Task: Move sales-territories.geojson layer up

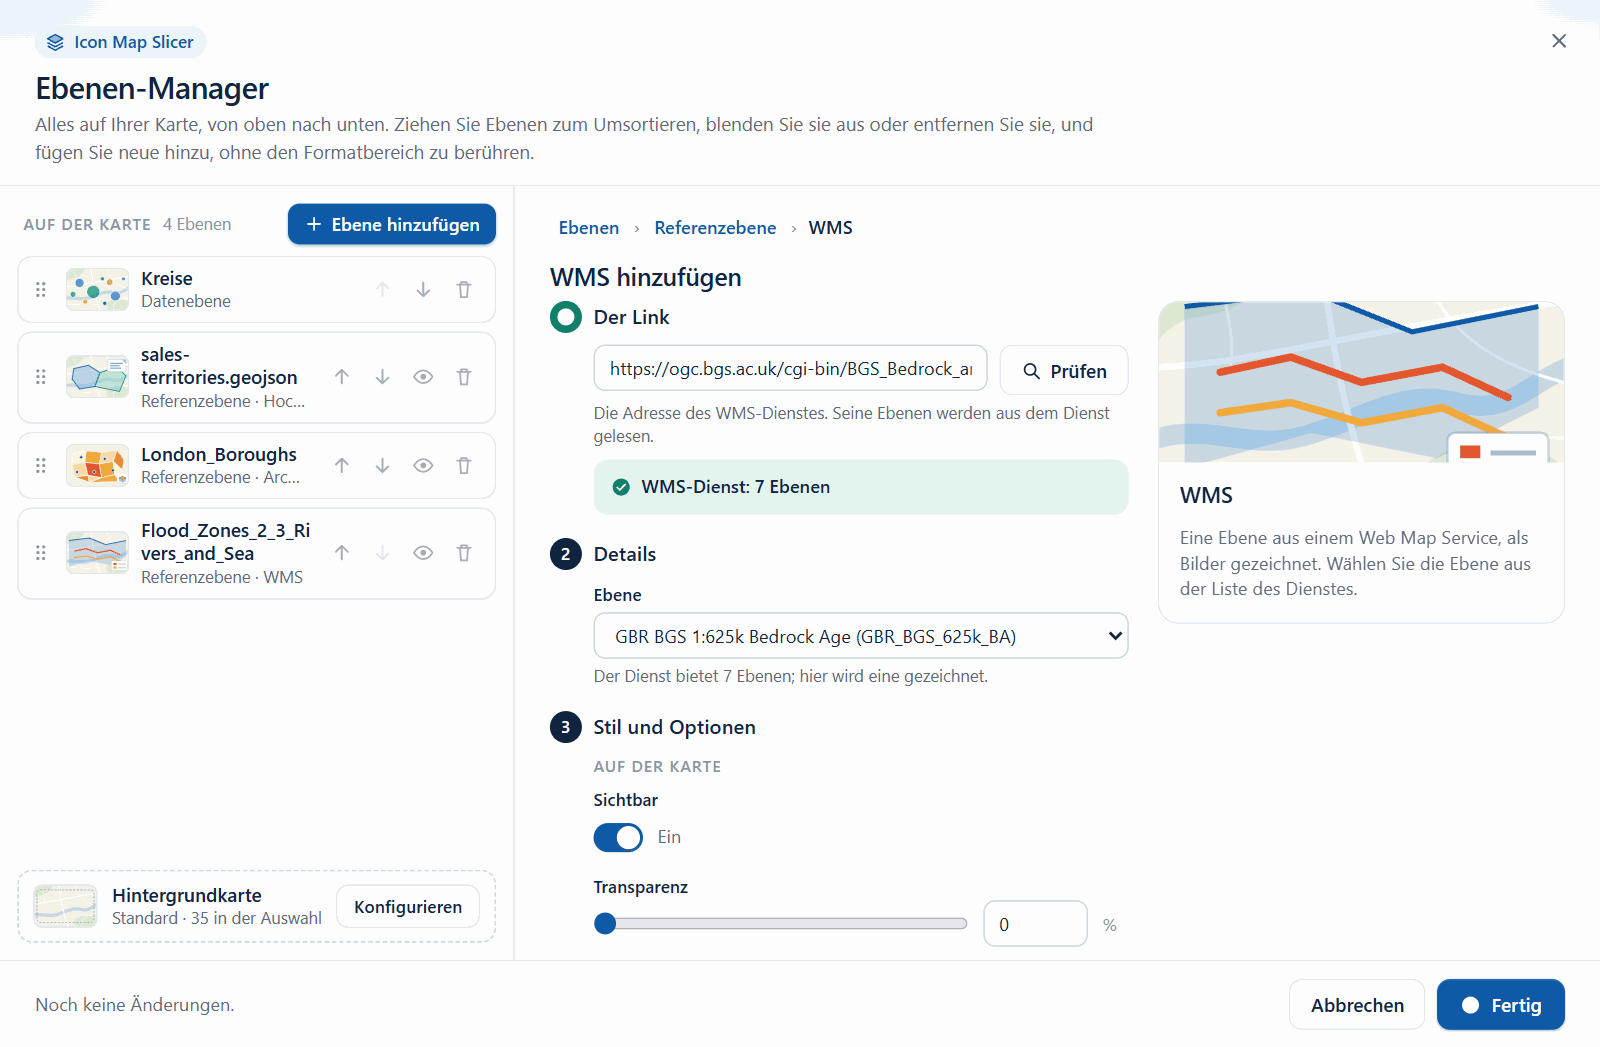Action: (342, 377)
